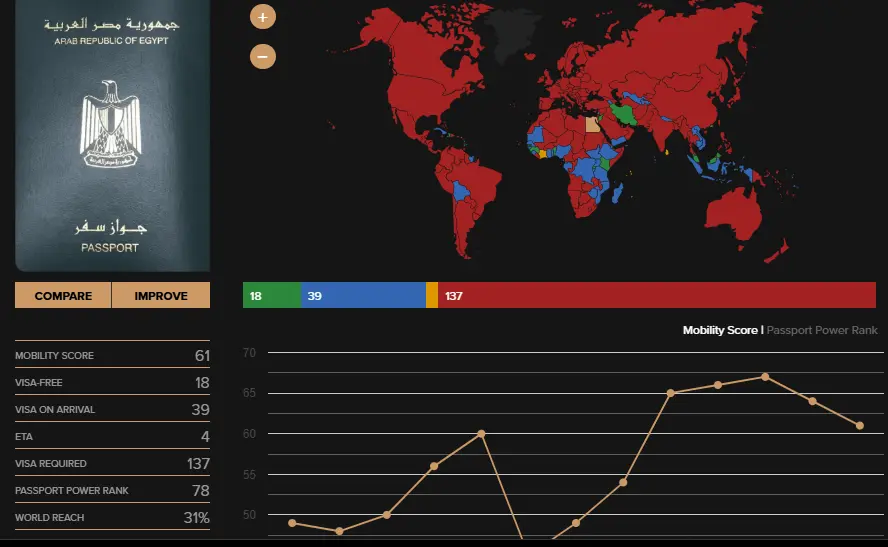Select the Visa-Free stats row
The width and height of the screenshot is (888, 547).
pos(112,383)
